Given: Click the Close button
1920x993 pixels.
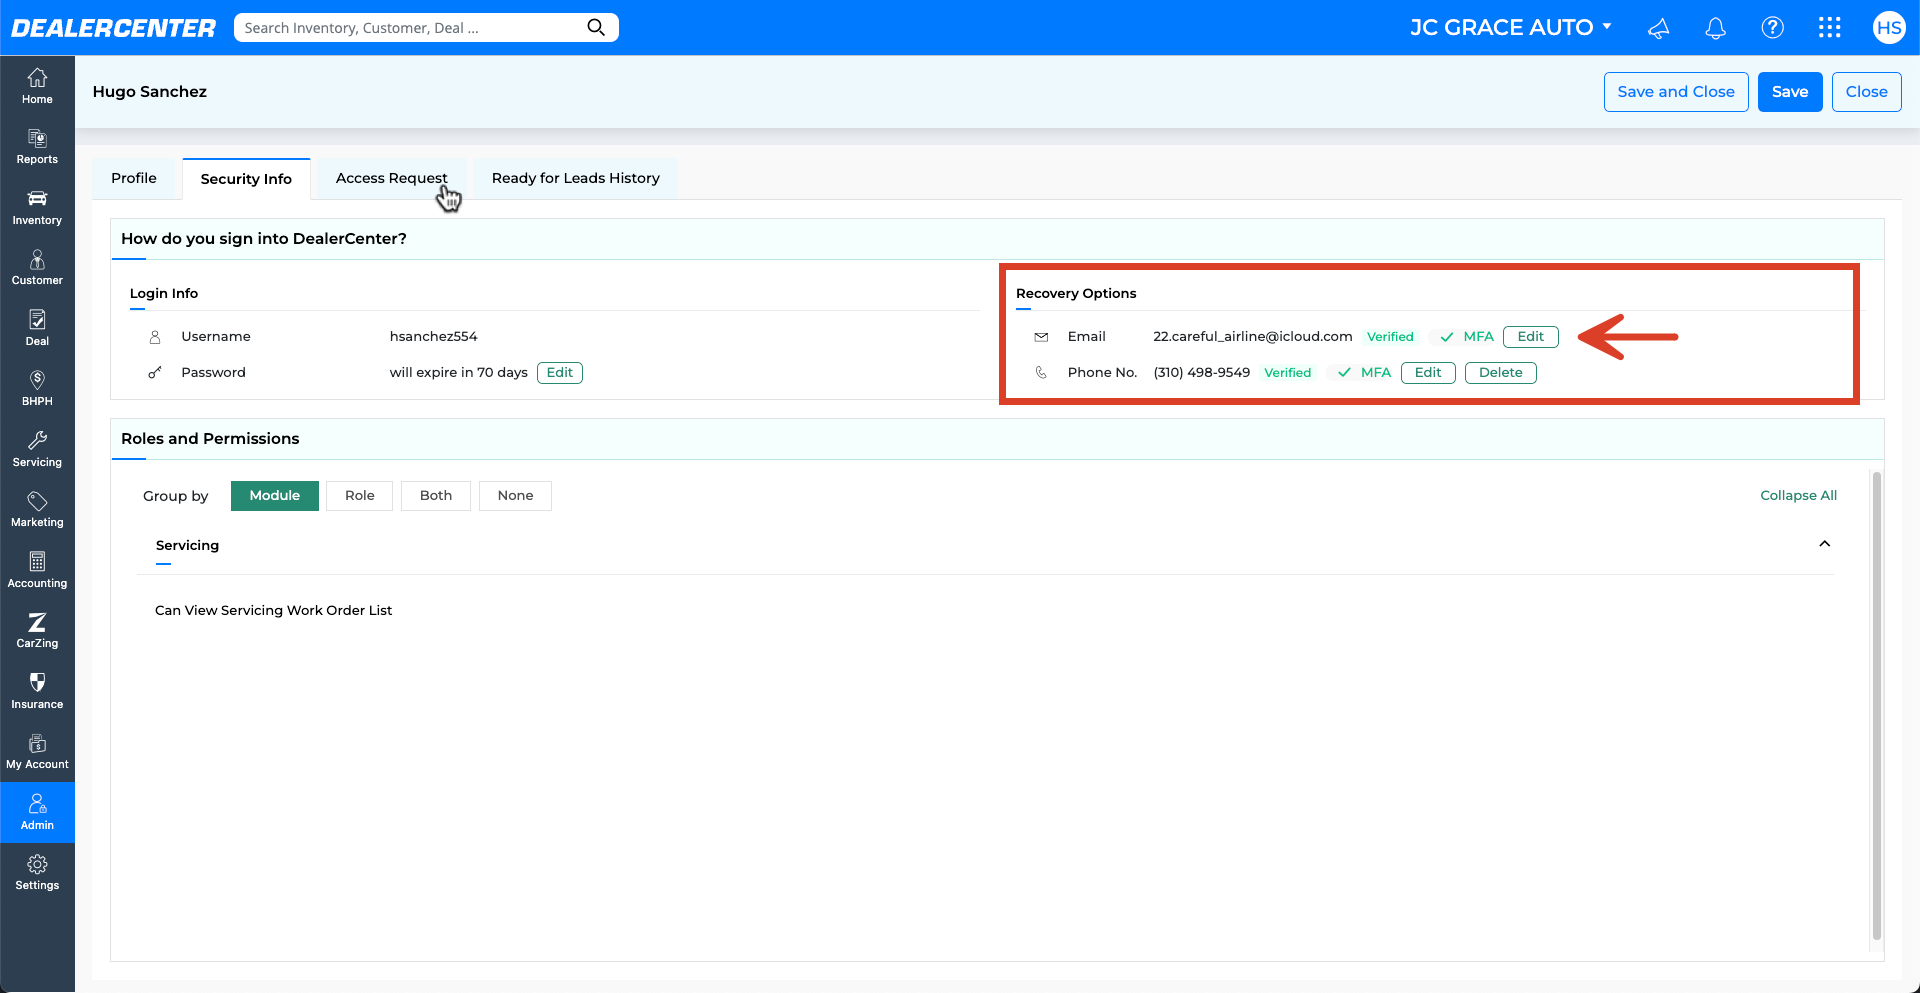Looking at the screenshot, I should pos(1866,92).
